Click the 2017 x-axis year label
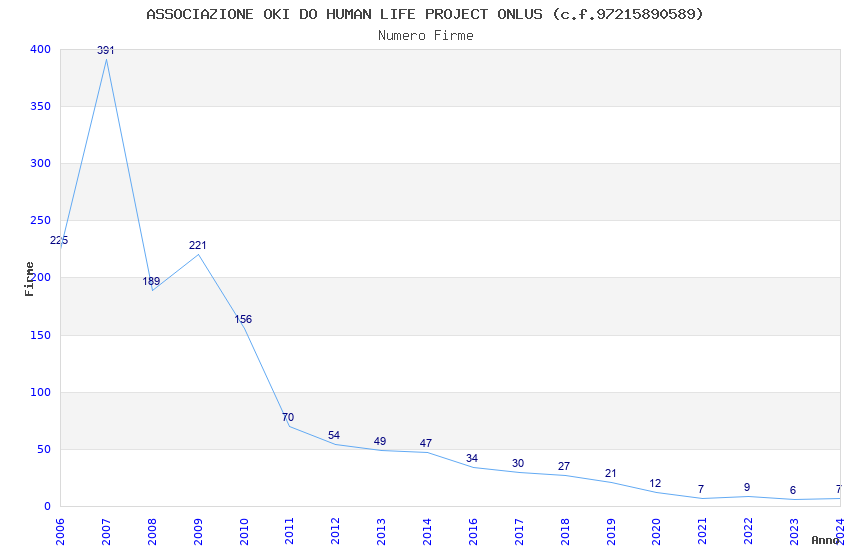Screen dimensions: 850x550 pyautogui.click(x=519, y=531)
